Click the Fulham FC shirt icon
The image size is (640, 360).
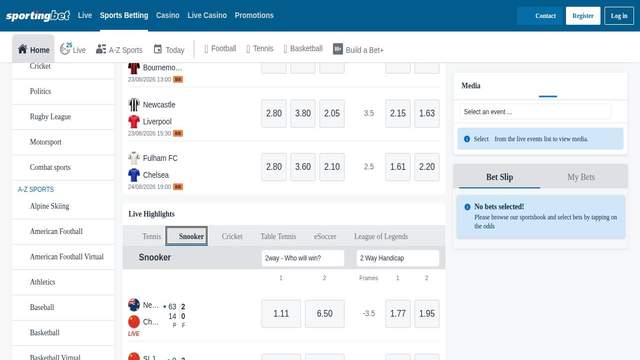coord(133,158)
